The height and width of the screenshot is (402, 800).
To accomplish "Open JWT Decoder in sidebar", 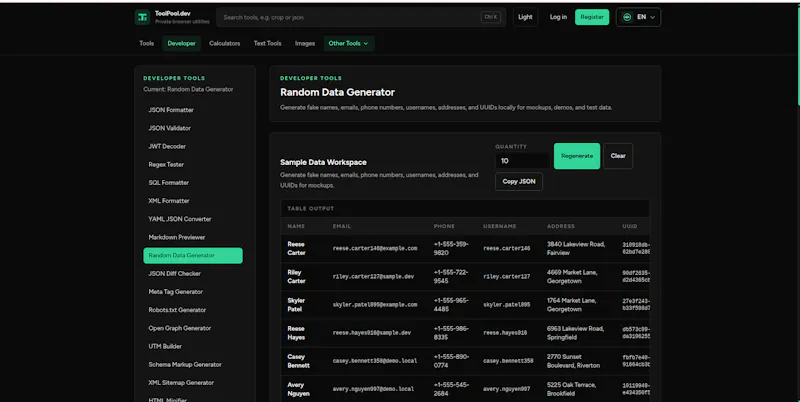I will point(193,146).
